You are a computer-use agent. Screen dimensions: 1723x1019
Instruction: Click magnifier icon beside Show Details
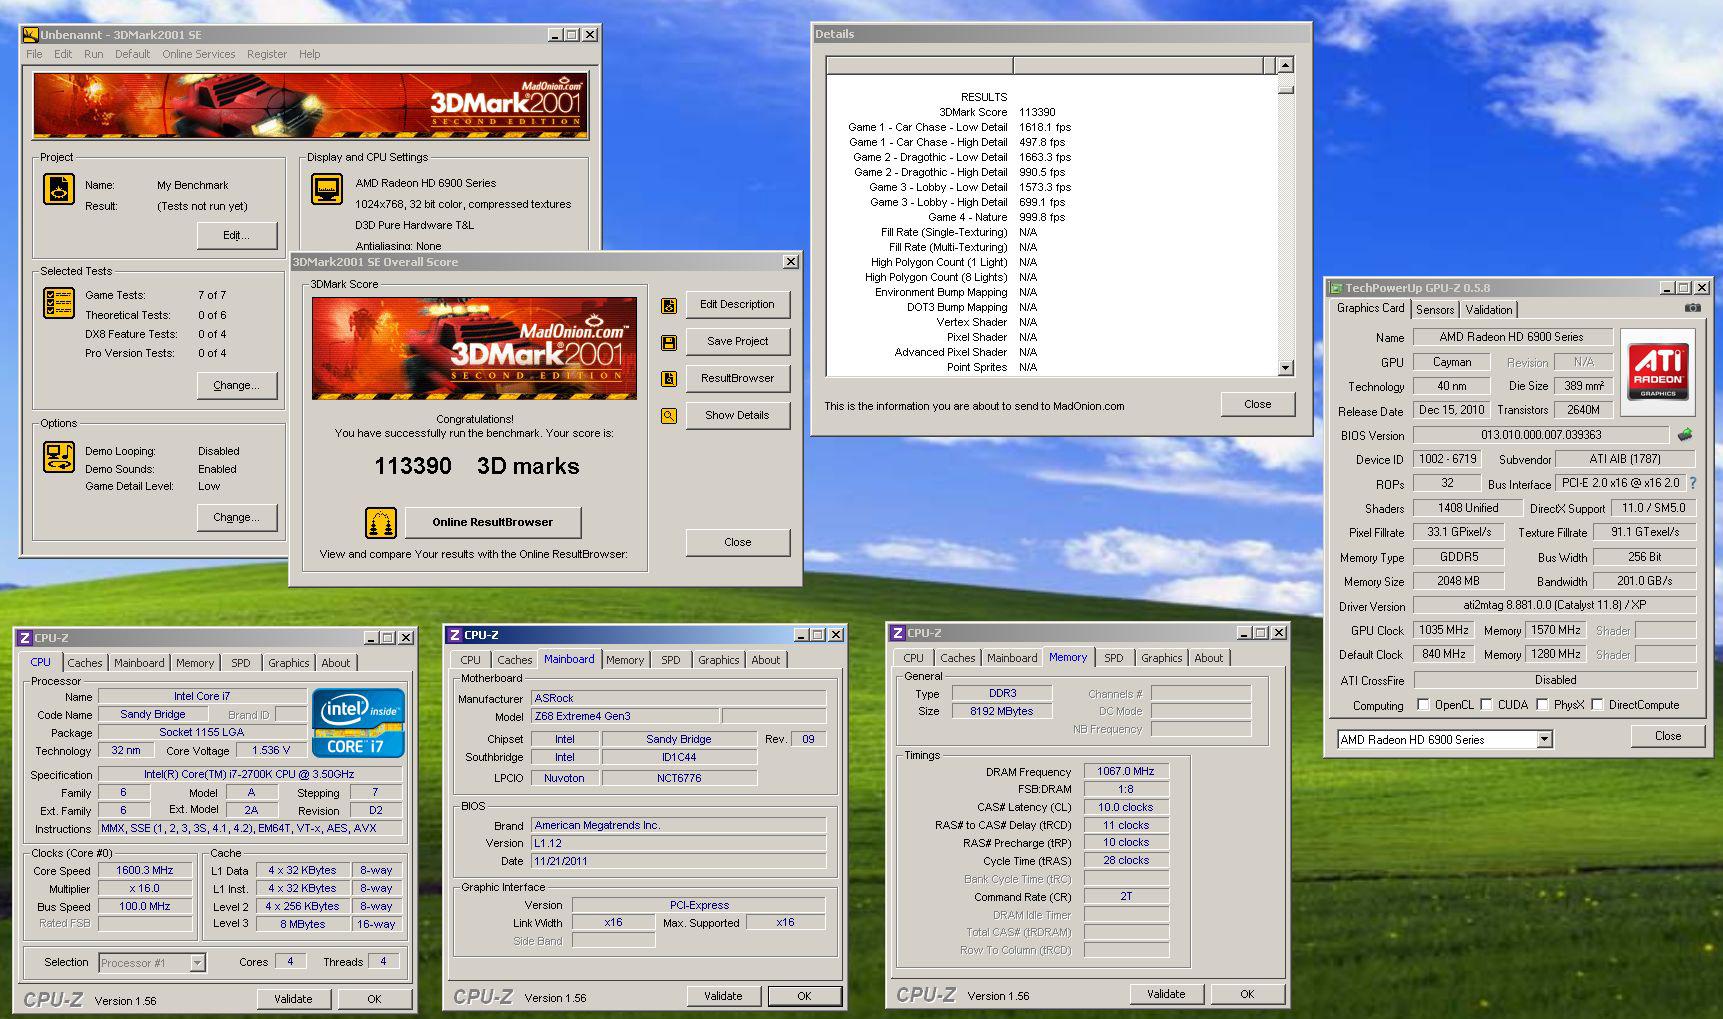(669, 416)
